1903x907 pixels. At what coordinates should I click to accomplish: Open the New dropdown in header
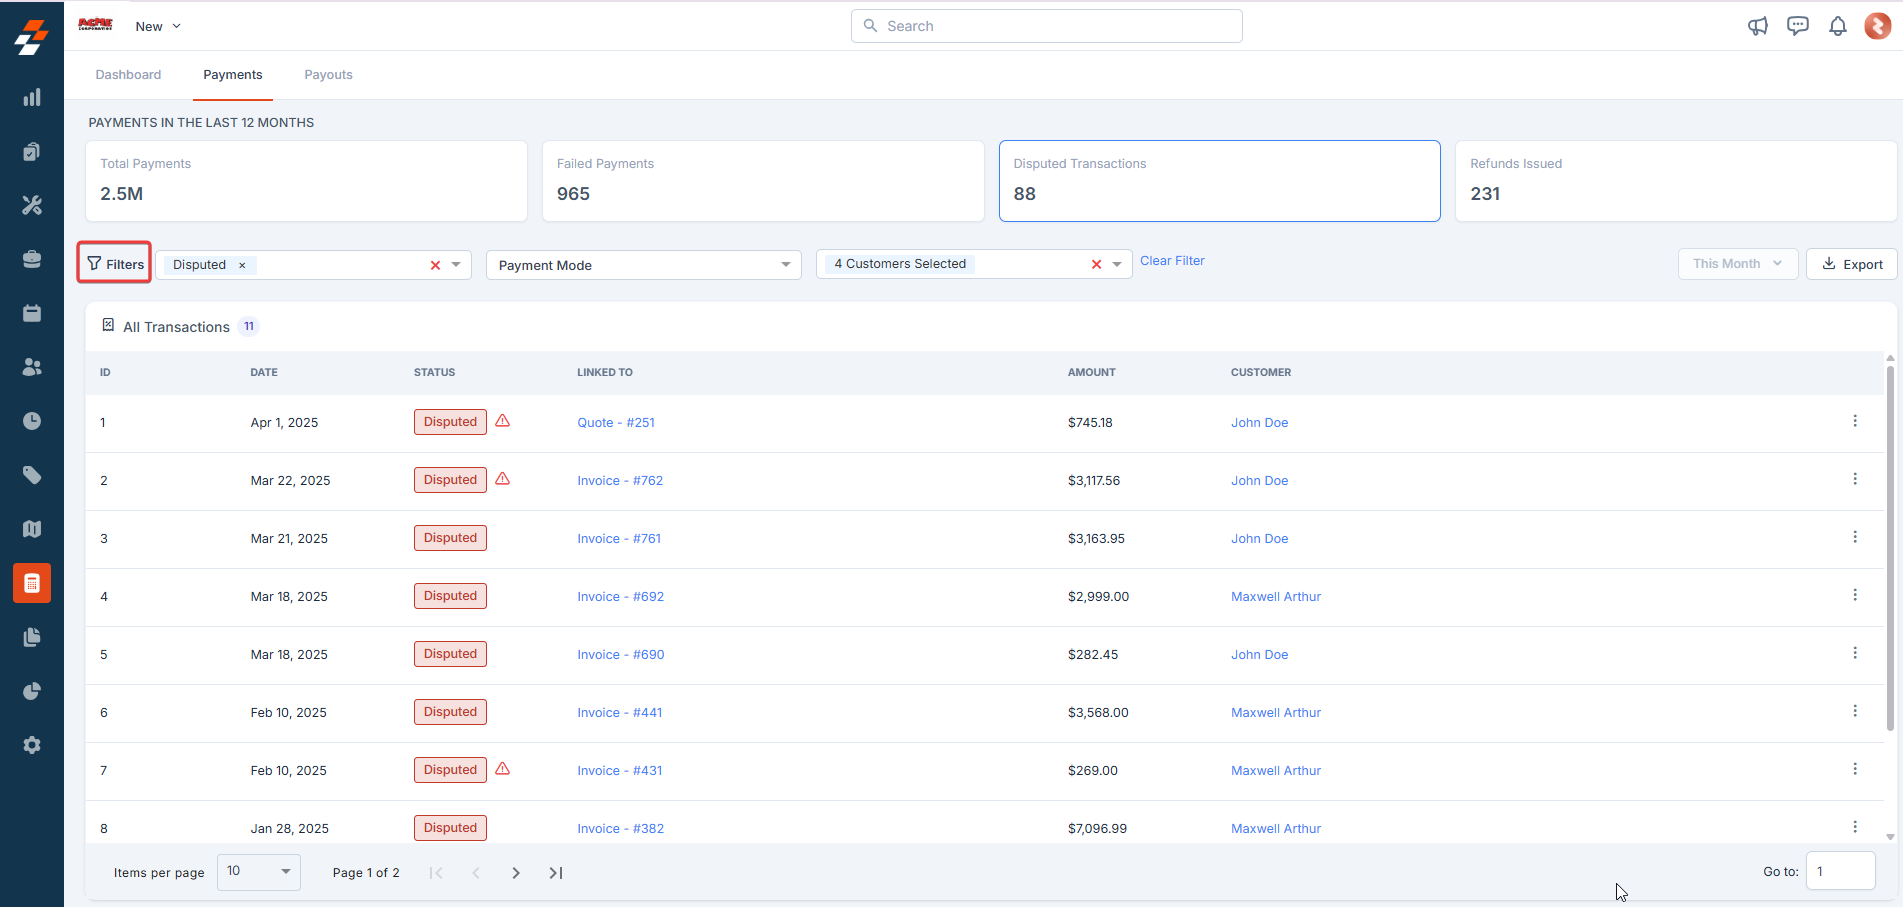tap(158, 26)
